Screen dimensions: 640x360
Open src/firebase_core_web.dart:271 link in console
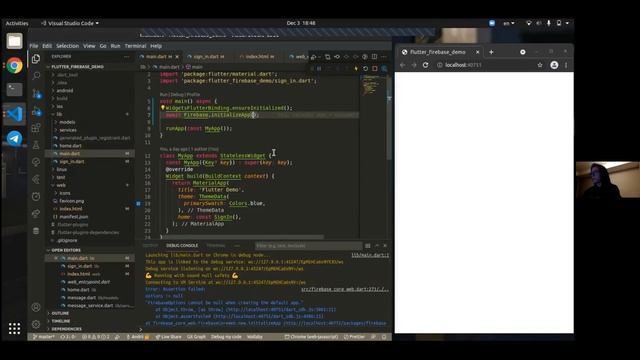[345, 289]
